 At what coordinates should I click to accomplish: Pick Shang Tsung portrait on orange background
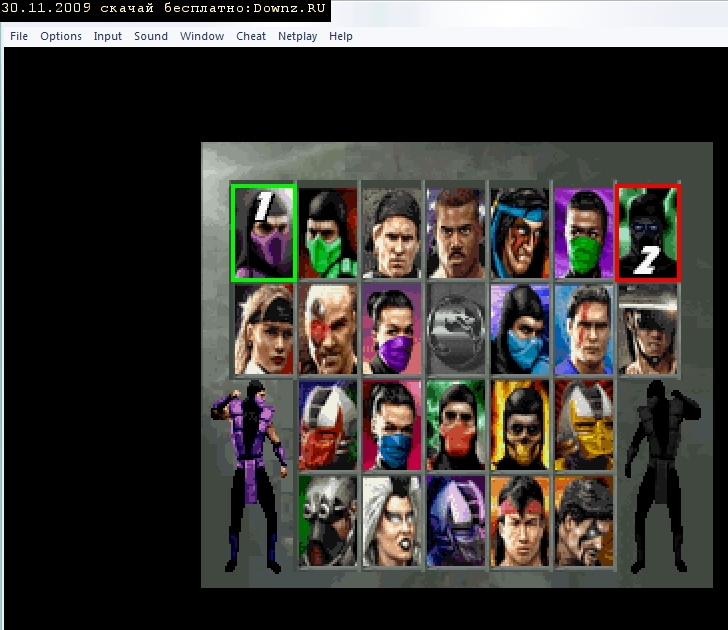tap(584, 521)
